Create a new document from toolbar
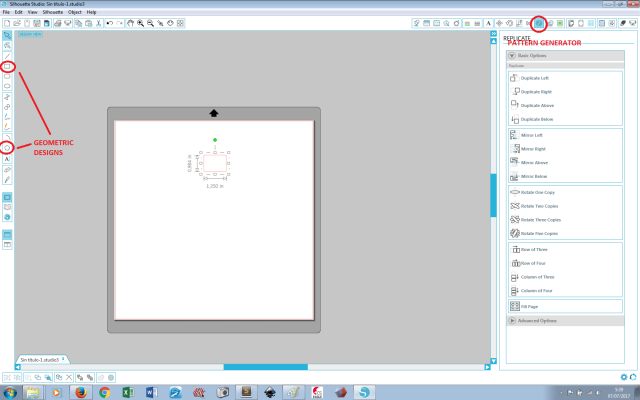This screenshot has height=400, width=640. tap(7, 23)
